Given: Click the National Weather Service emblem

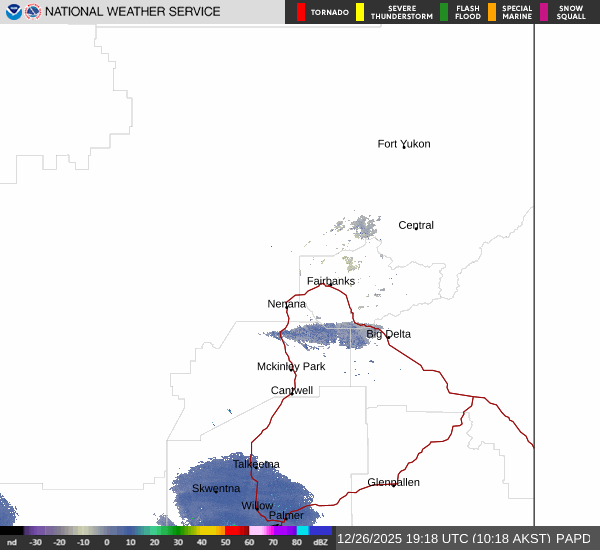Looking at the screenshot, I should click(x=34, y=12).
